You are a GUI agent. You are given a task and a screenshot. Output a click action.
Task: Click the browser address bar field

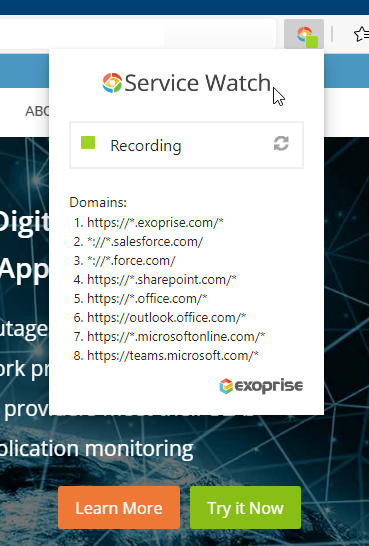tap(138, 34)
